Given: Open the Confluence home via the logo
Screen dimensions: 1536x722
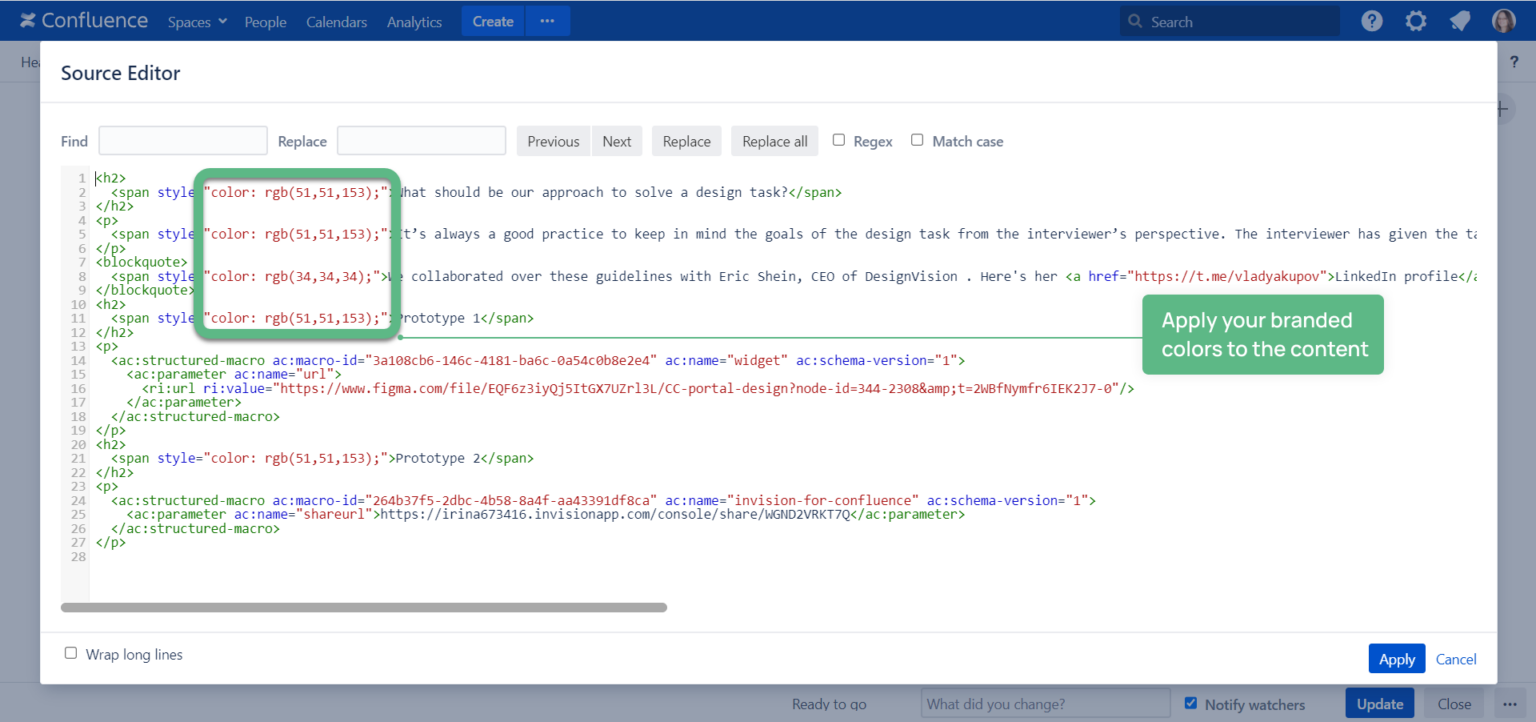Looking at the screenshot, I should (84, 20).
